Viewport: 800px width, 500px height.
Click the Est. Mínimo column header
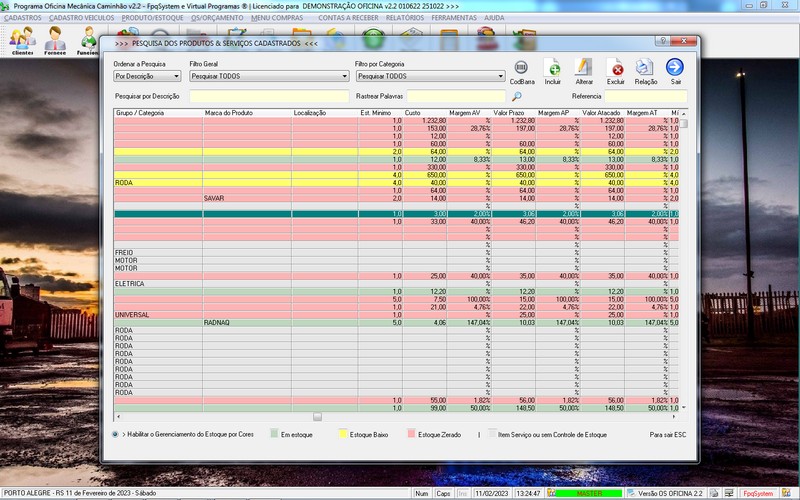click(381, 113)
